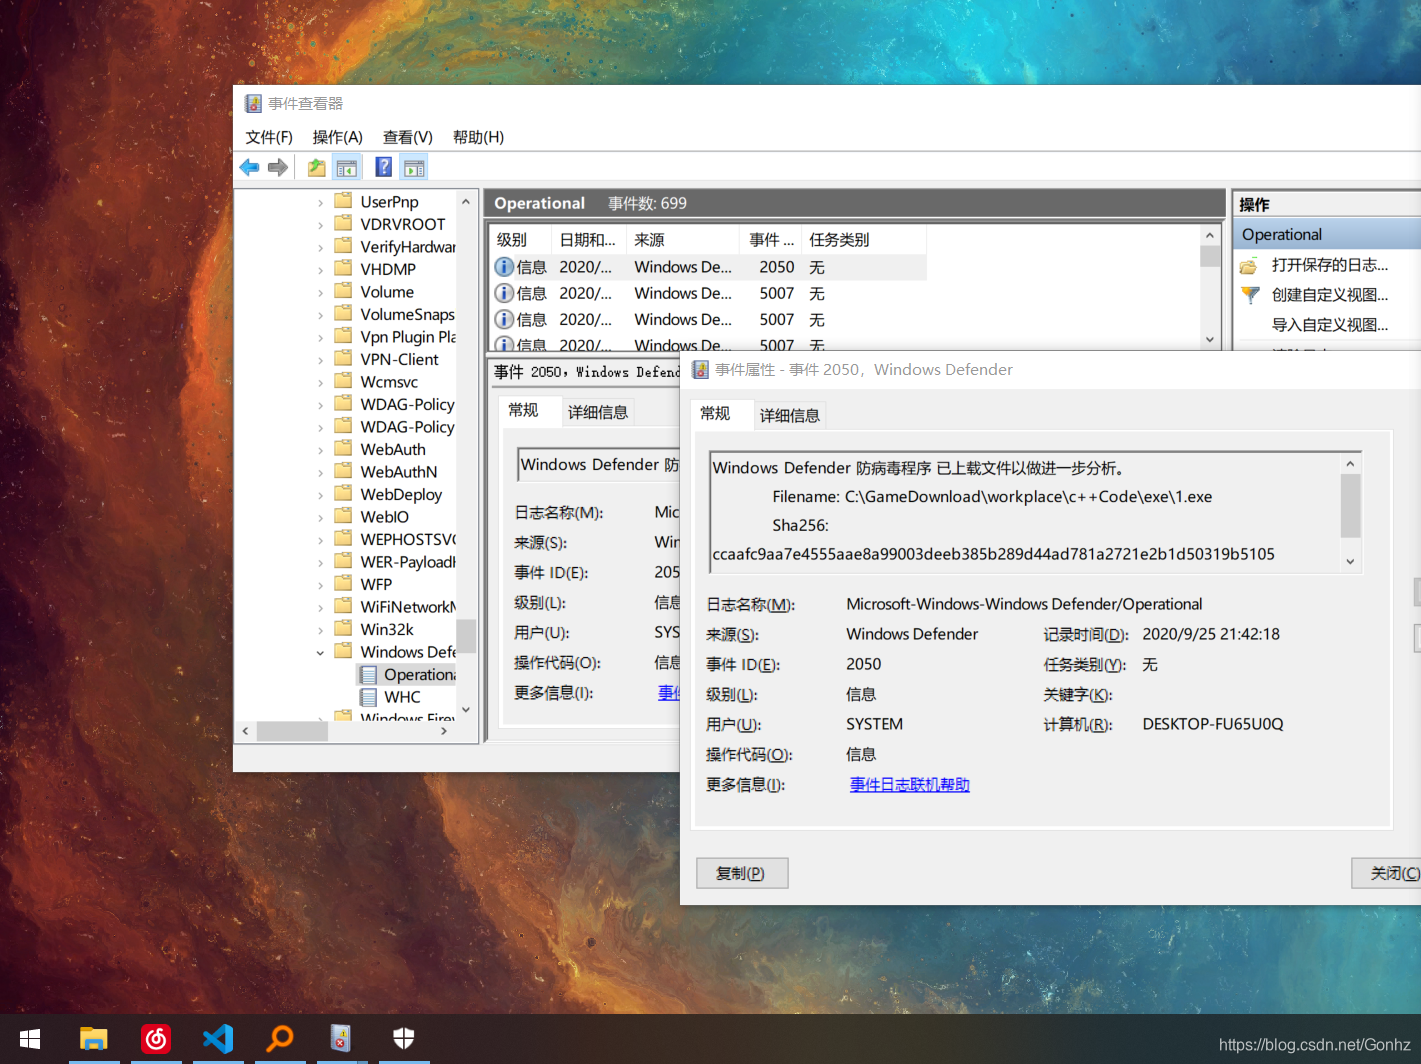Switch to 详细信息 tab in preview pane

pyautogui.click(x=598, y=412)
